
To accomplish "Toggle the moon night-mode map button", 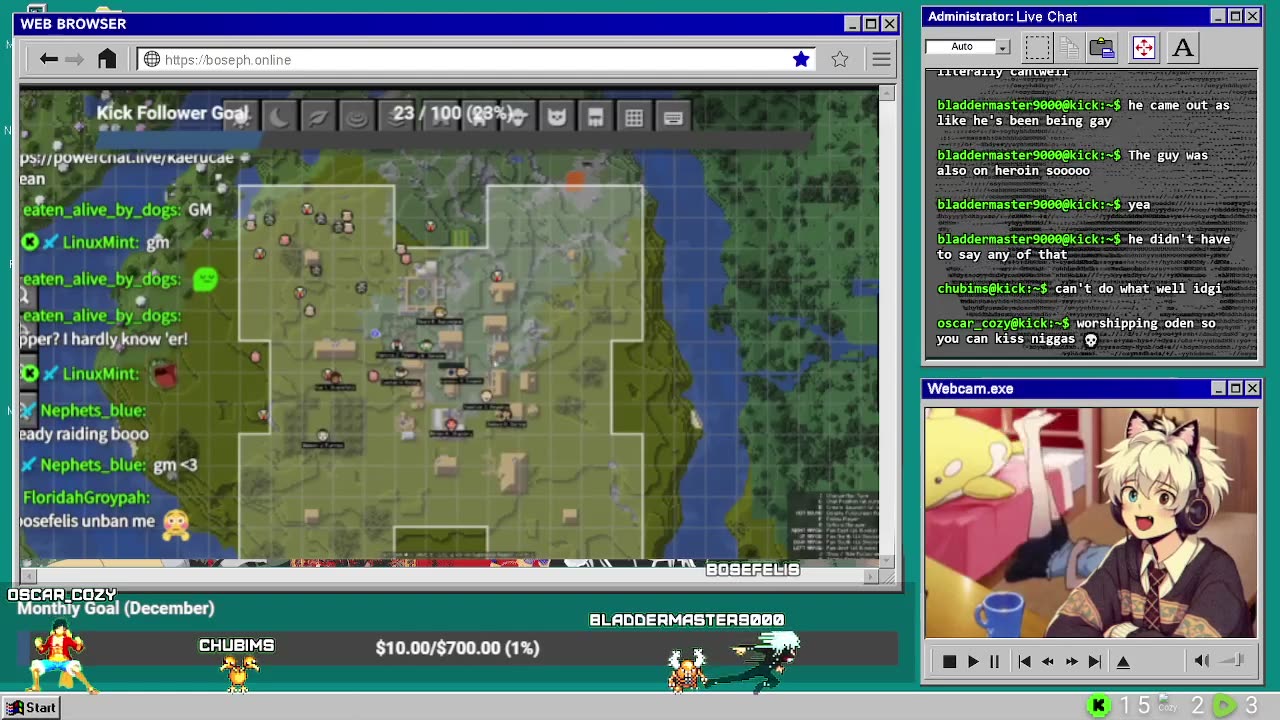I will pos(278,118).
